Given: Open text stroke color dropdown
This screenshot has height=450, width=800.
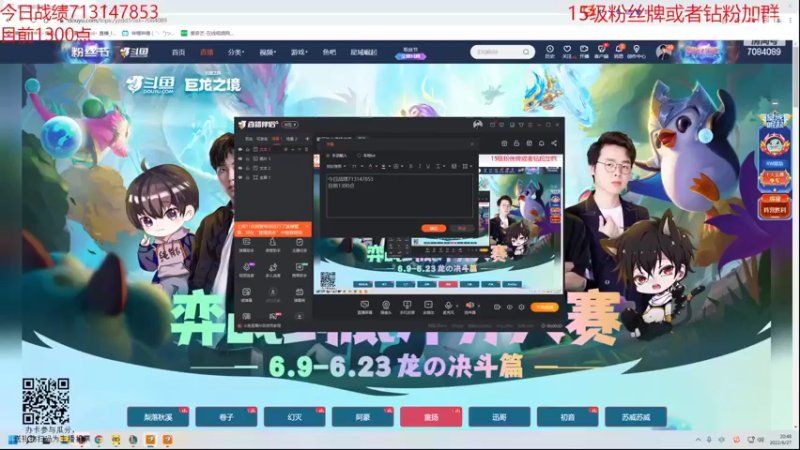Looking at the screenshot, I should (386, 166).
